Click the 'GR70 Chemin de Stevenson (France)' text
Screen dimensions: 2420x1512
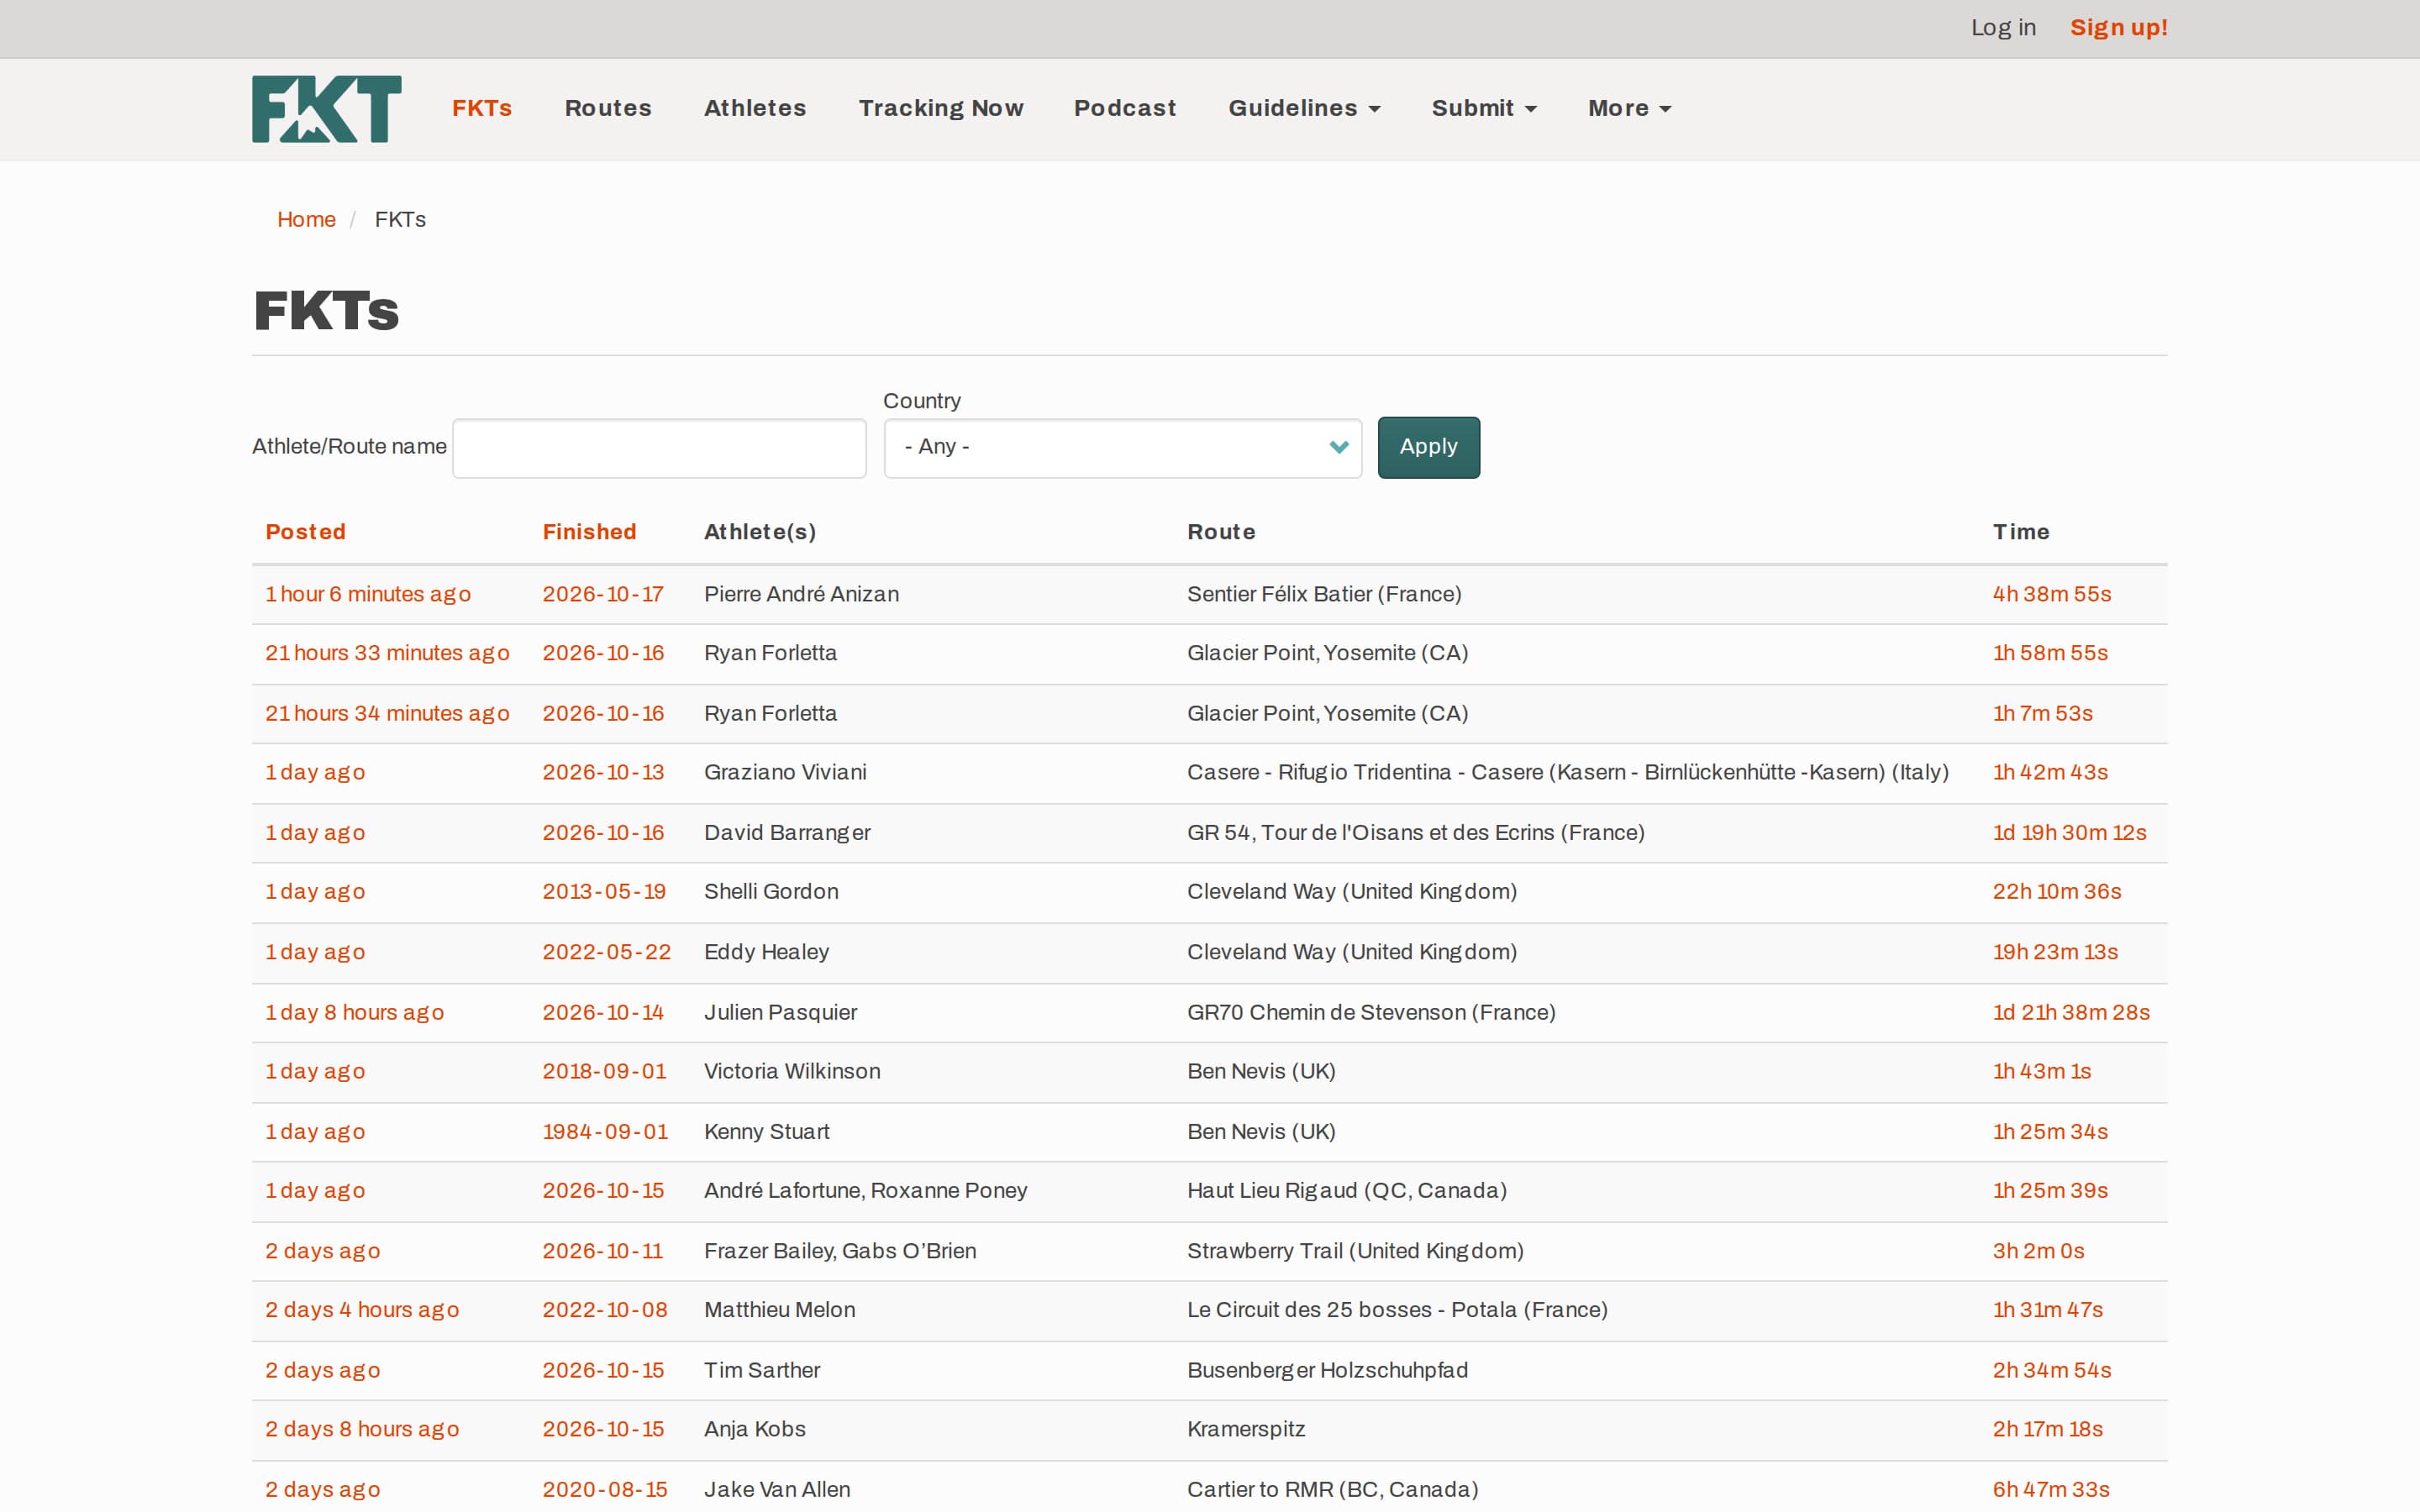point(1371,1013)
